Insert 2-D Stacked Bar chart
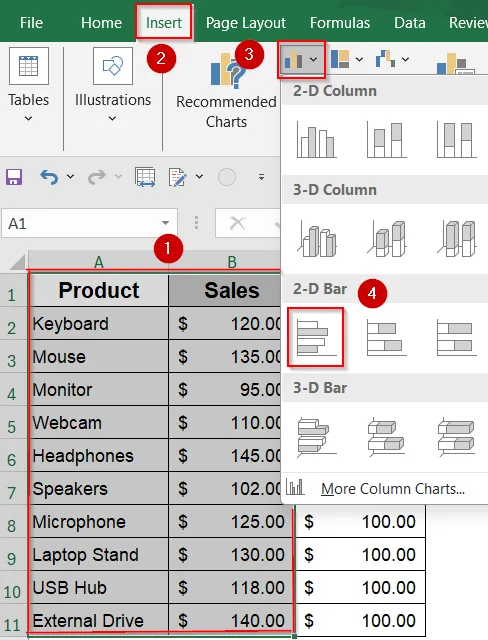The width and height of the screenshot is (488, 640). 386,338
